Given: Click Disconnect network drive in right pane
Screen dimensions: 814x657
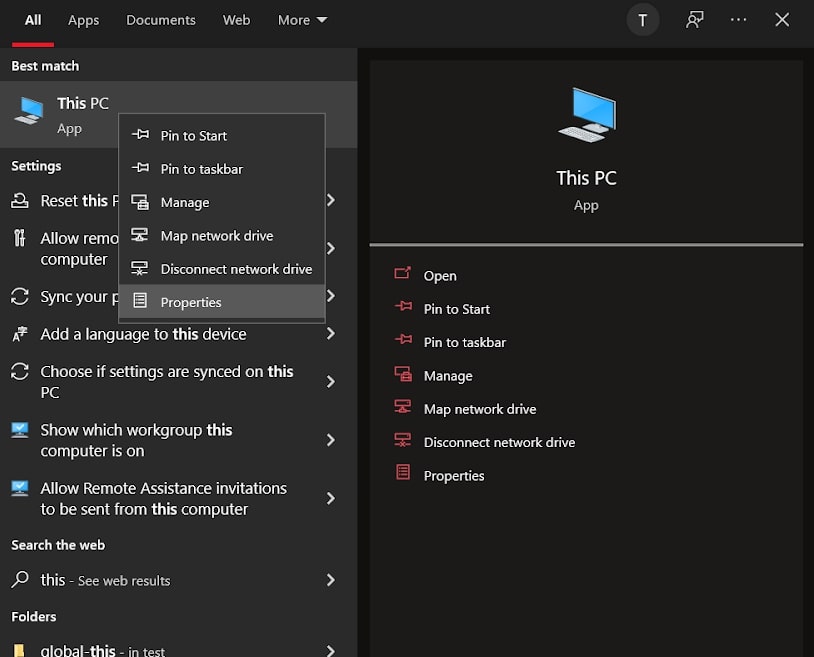Looking at the screenshot, I should [499, 442].
